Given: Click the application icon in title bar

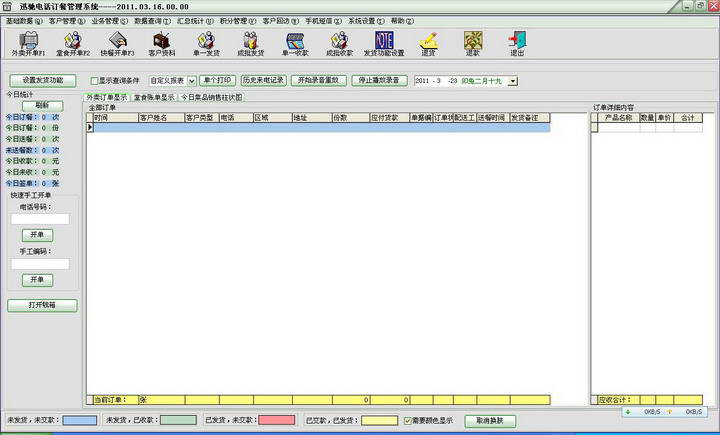Looking at the screenshot, I should (7, 6).
